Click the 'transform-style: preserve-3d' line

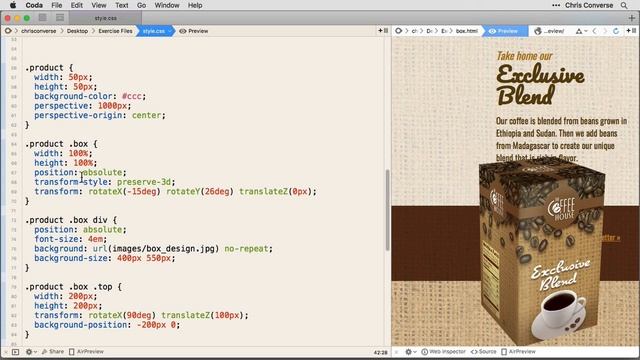(x=104, y=182)
